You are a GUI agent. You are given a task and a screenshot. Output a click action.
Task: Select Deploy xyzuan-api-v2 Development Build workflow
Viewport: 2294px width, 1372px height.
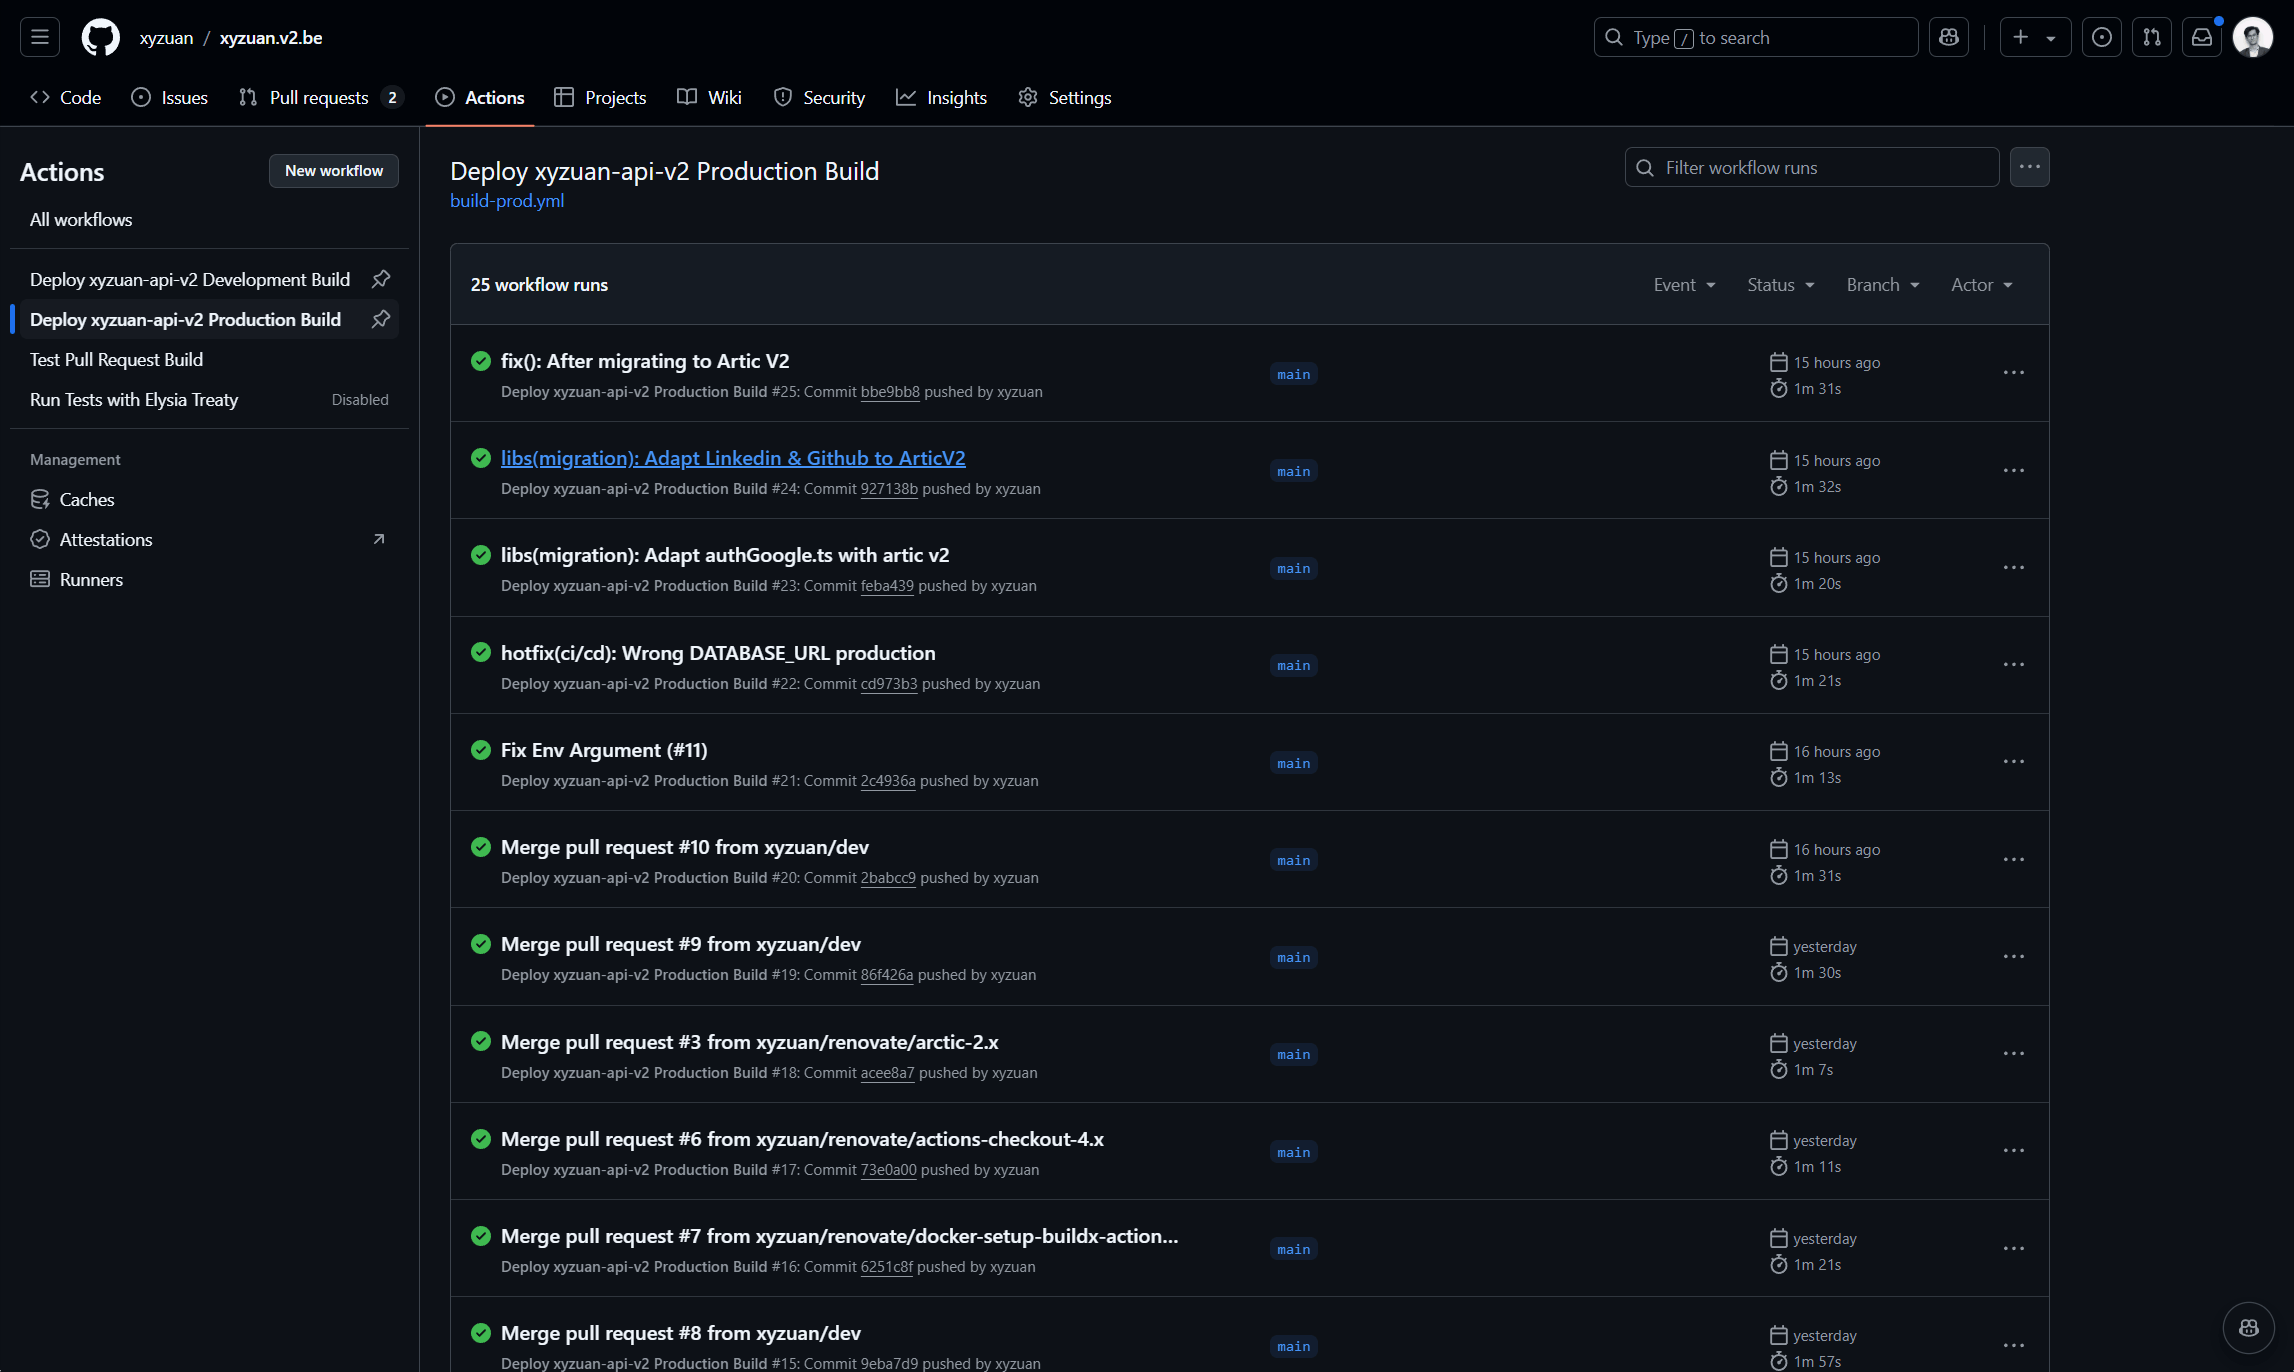click(x=190, y=280)
